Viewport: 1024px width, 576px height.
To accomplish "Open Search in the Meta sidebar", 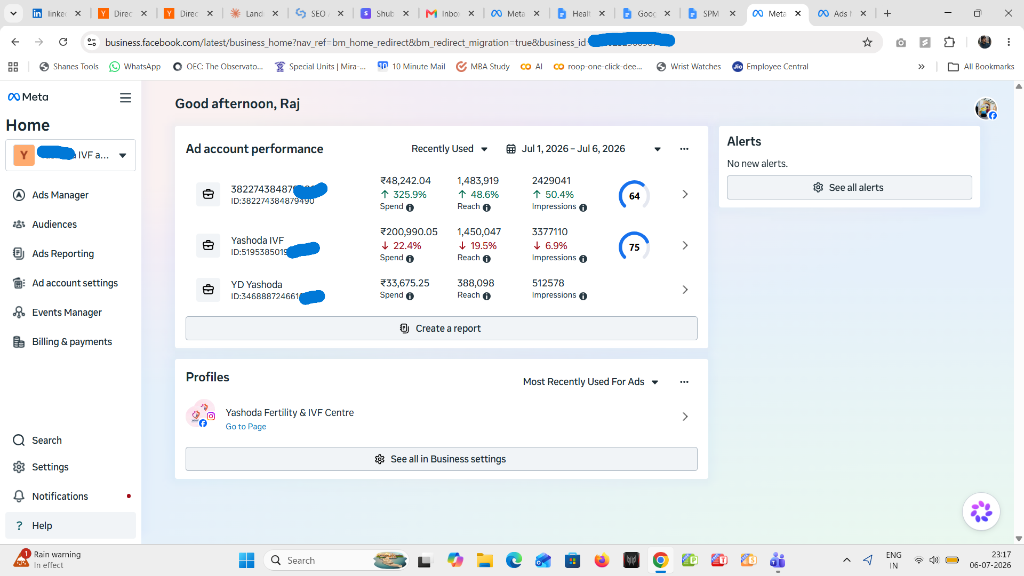I will click(x=46, y=440).
